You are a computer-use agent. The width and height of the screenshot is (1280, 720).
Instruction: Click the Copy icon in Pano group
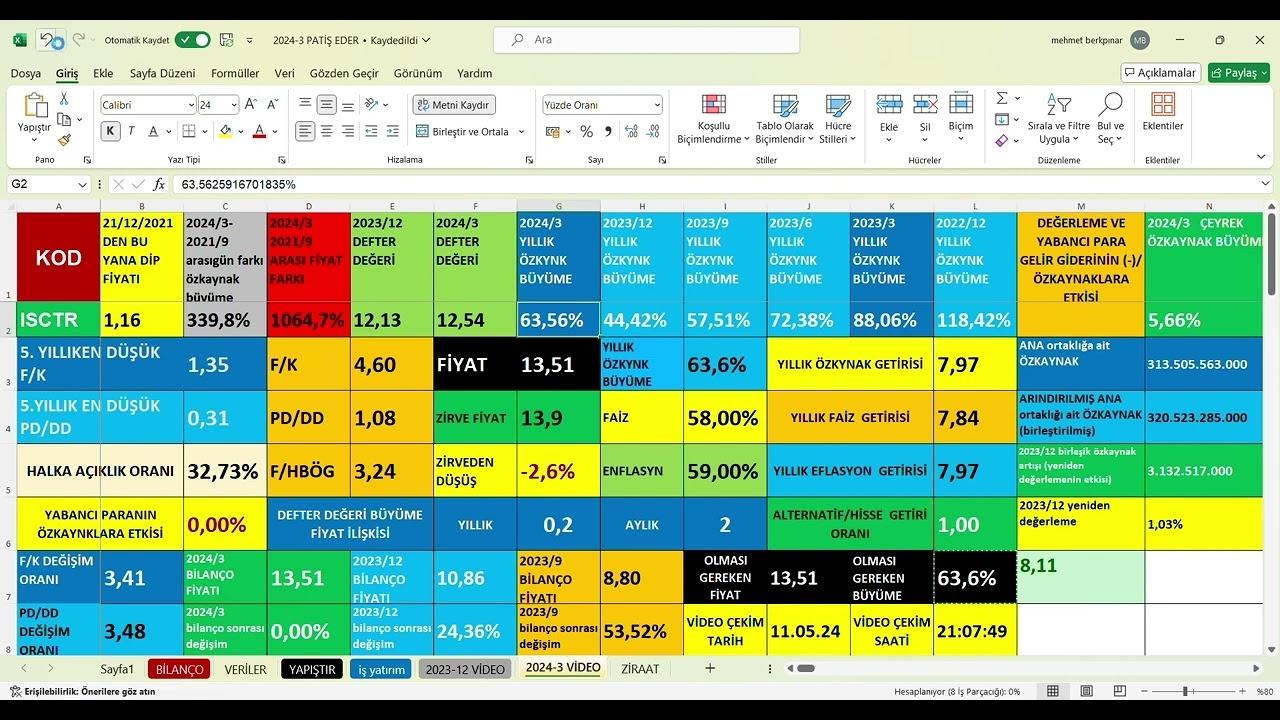pyautogui.click(x=64, y=119)
